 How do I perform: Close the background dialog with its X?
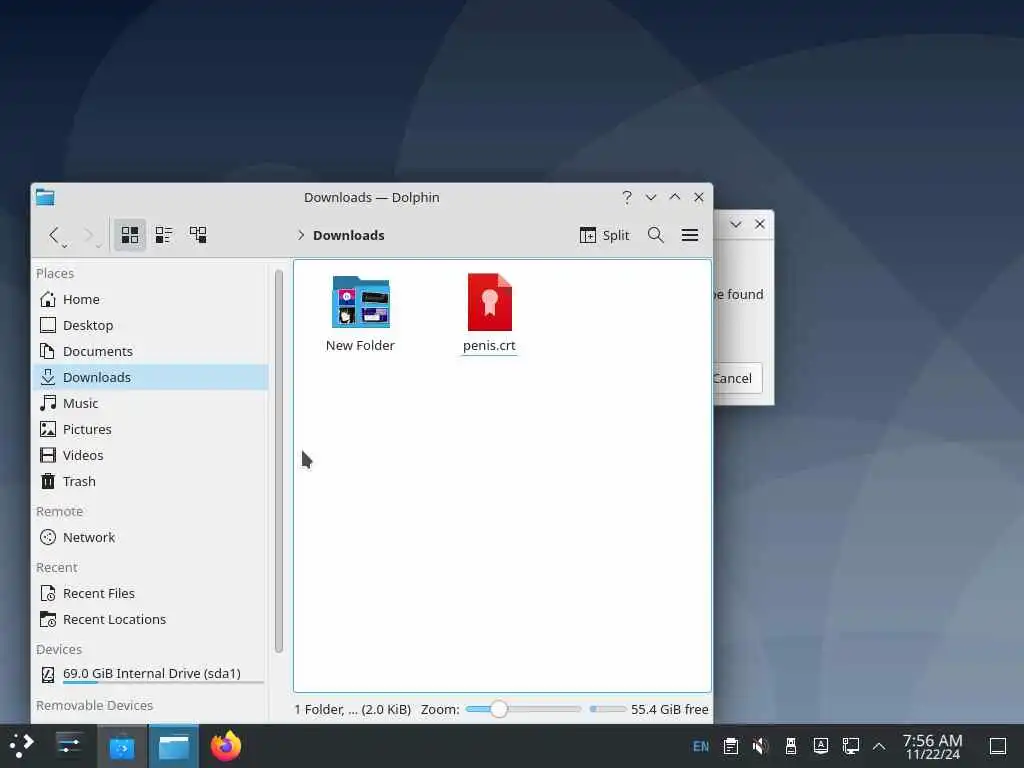[760, 224]
